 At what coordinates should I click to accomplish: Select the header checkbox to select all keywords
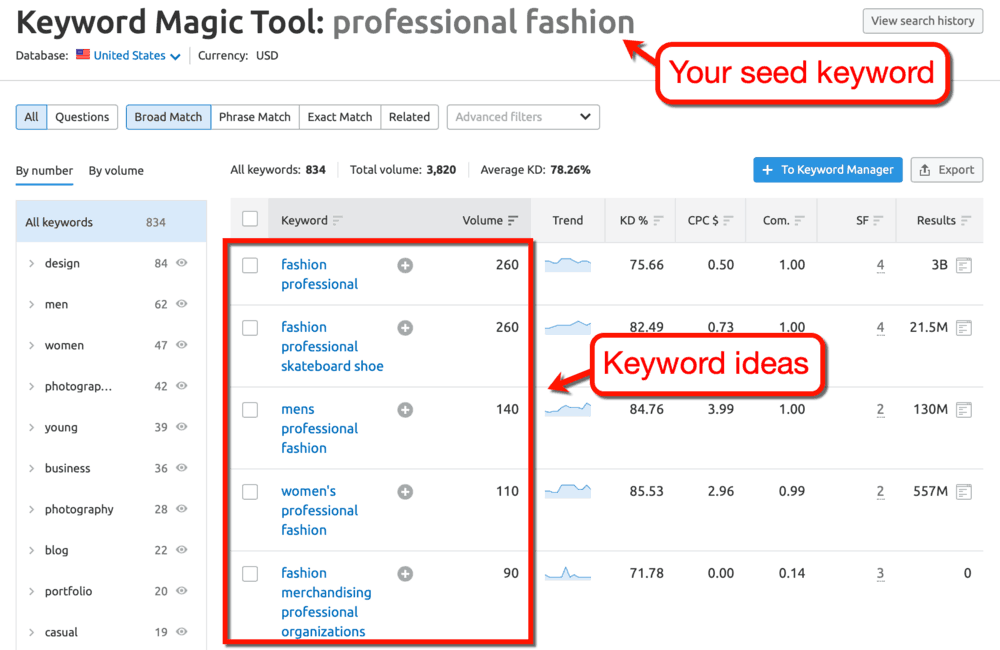coord(252,219)
